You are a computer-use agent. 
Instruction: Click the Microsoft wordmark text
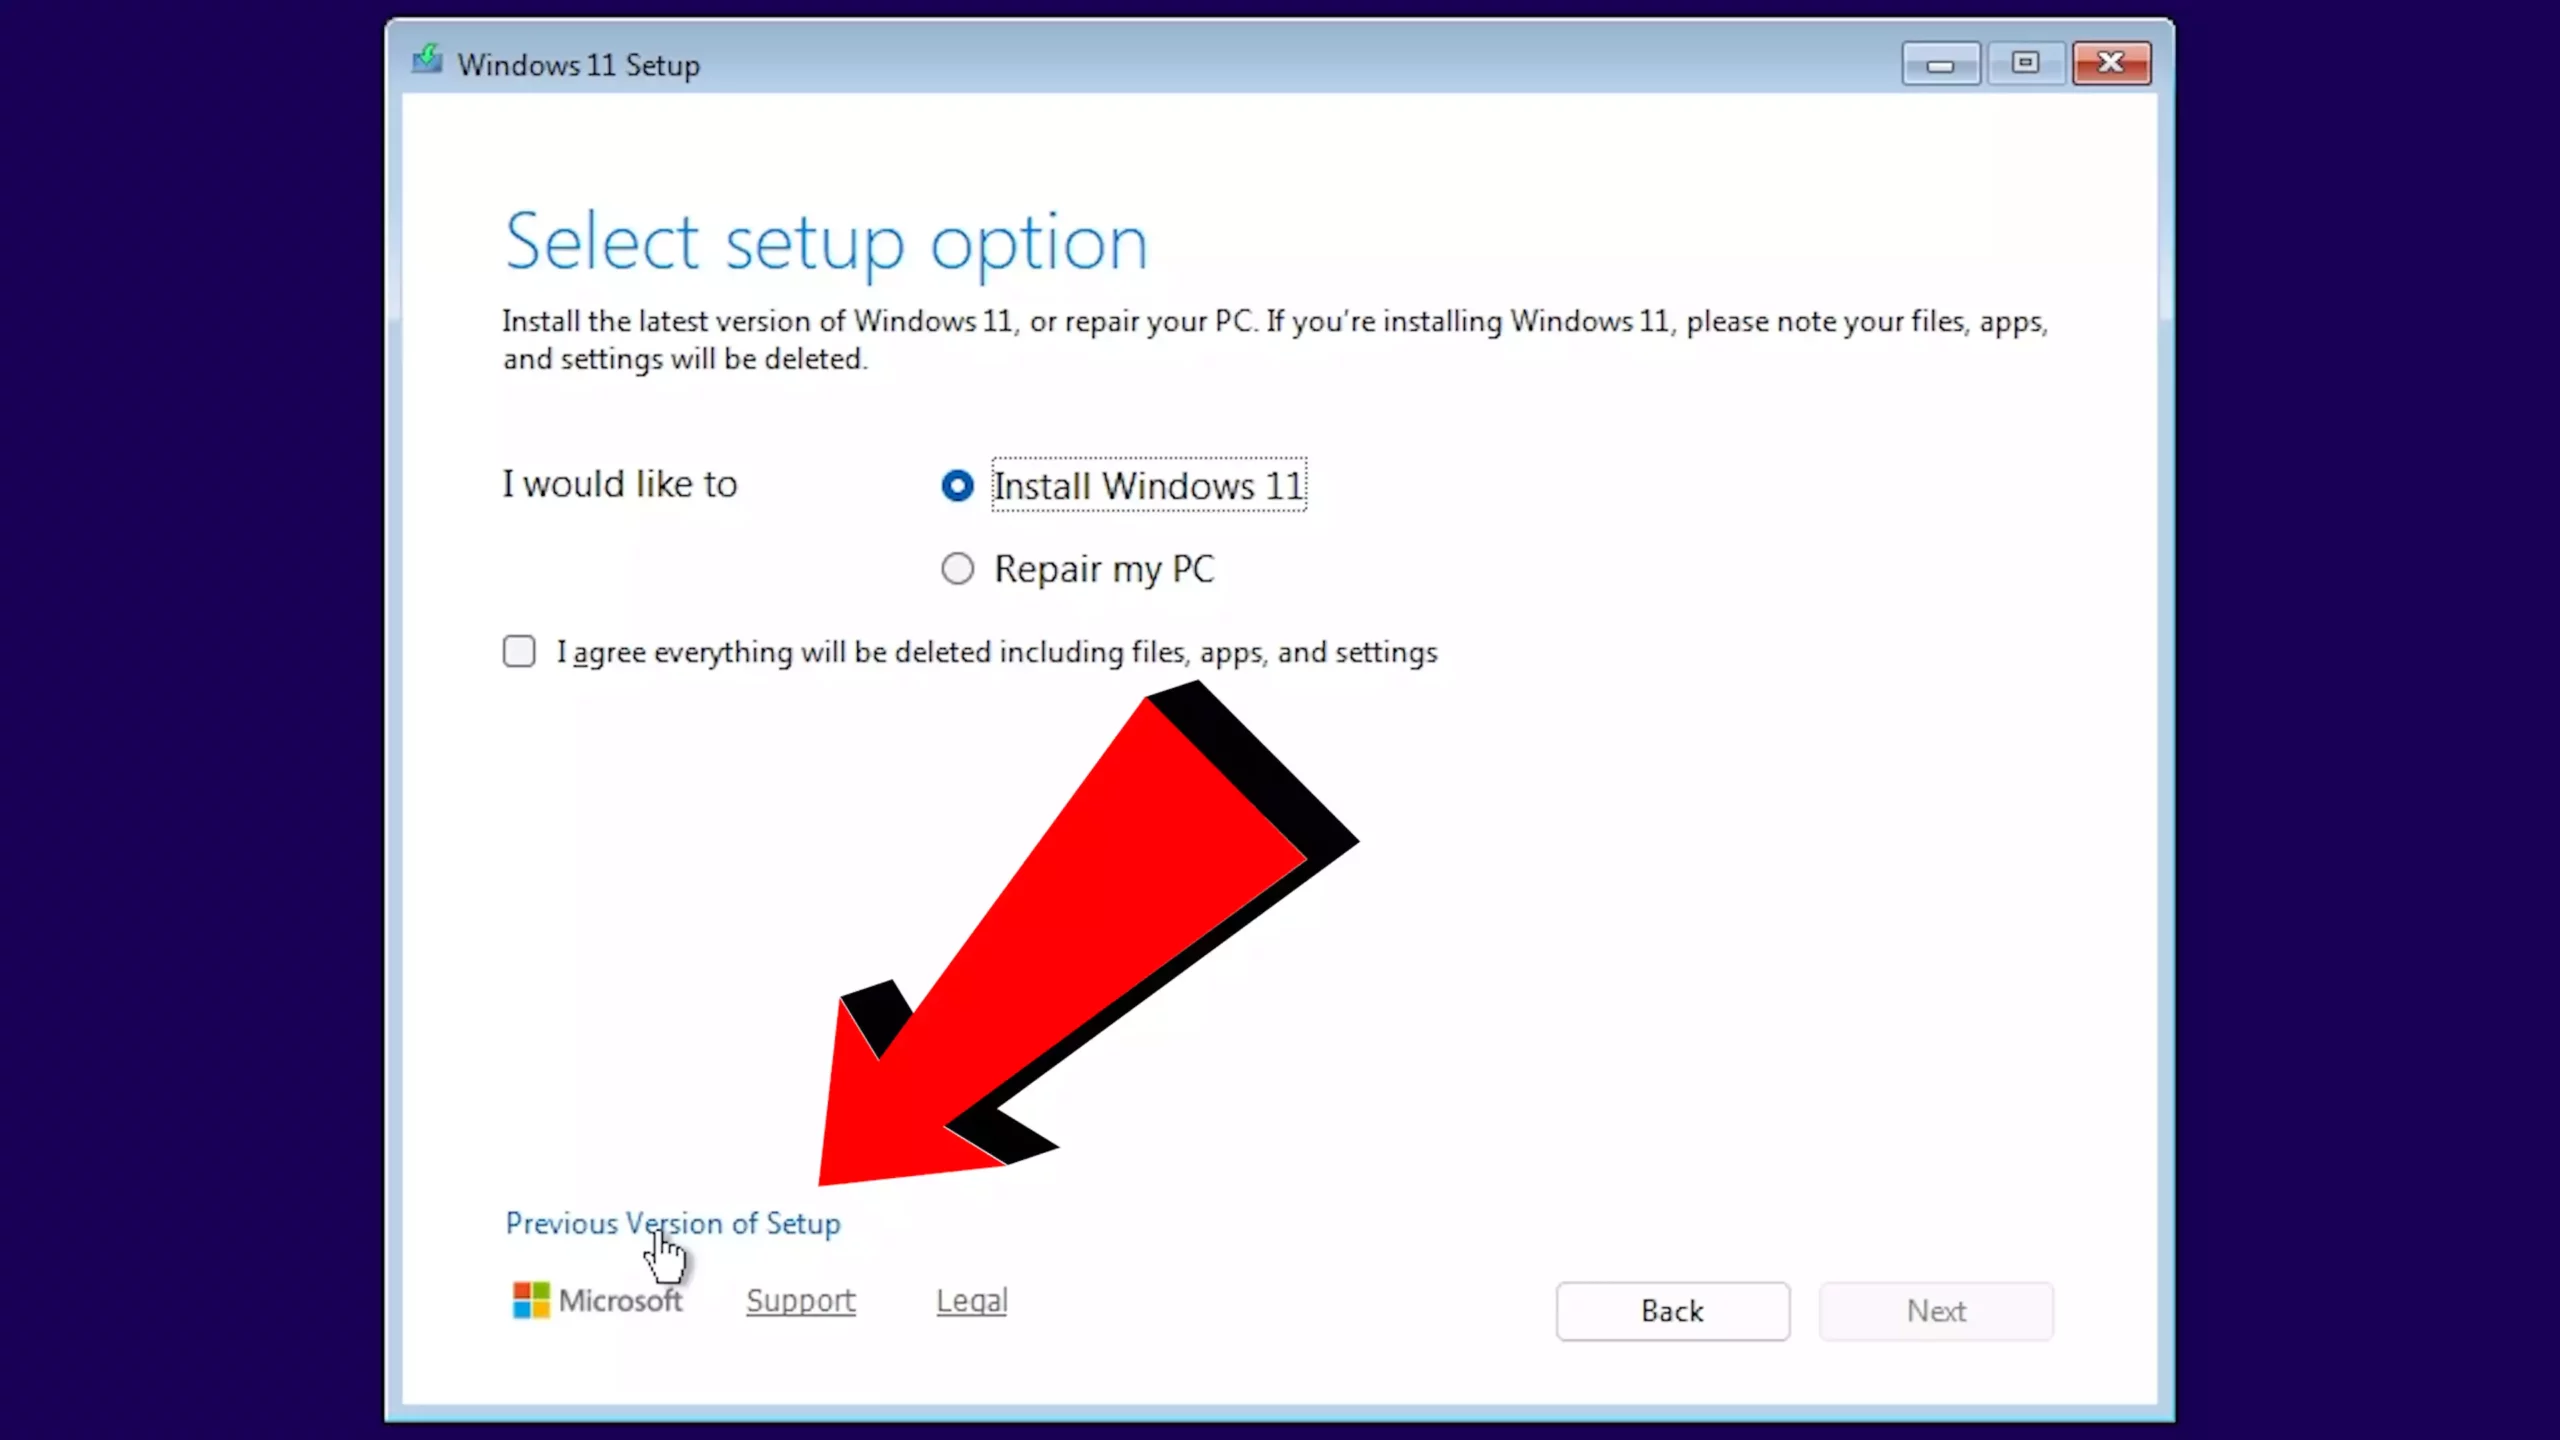coord(620,1300)
